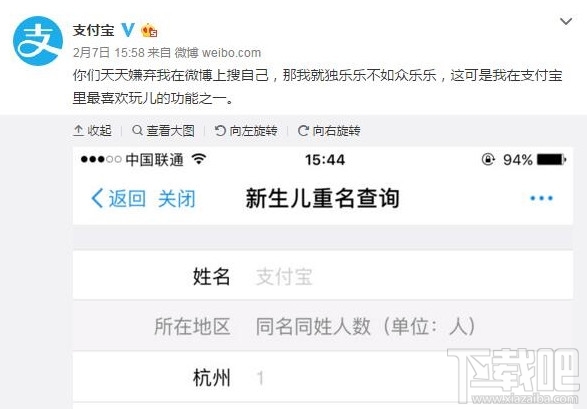Click the 支付宝 account name

(94, 30)
